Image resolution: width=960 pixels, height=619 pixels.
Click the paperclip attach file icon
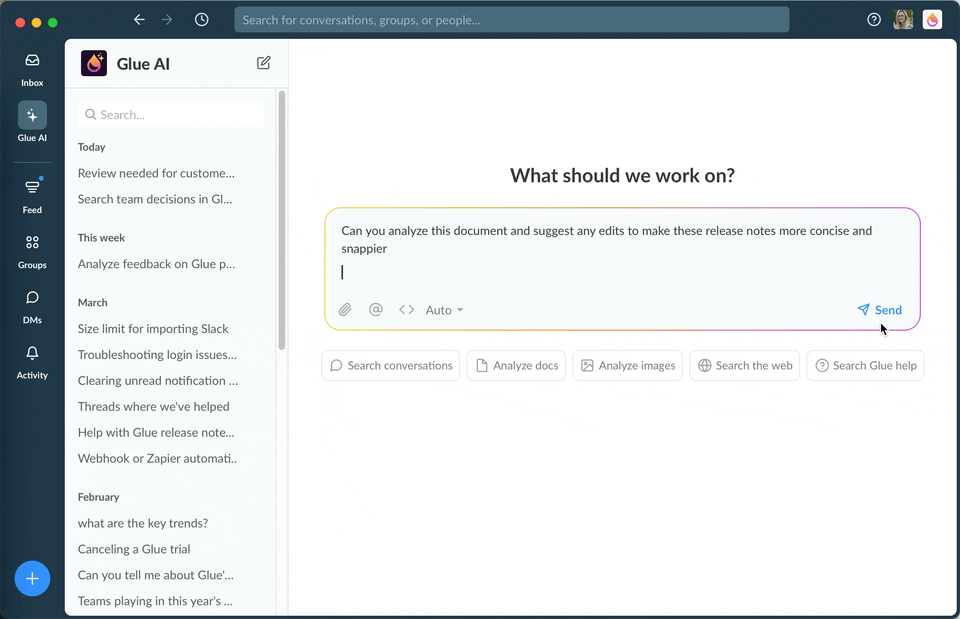pyautogui.click(x=345, y=310)
